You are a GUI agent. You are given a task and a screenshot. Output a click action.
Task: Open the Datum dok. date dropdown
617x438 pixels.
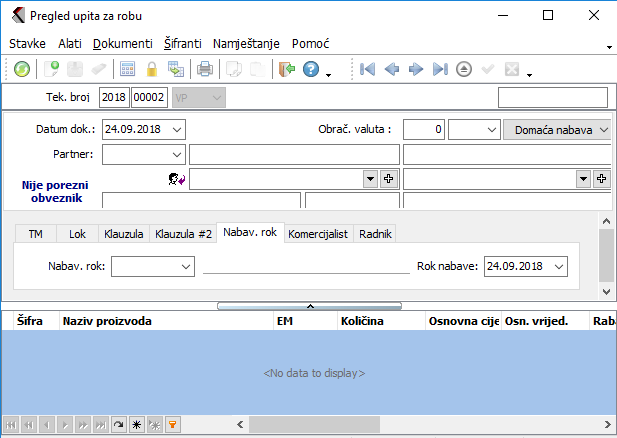coord(177,129)
